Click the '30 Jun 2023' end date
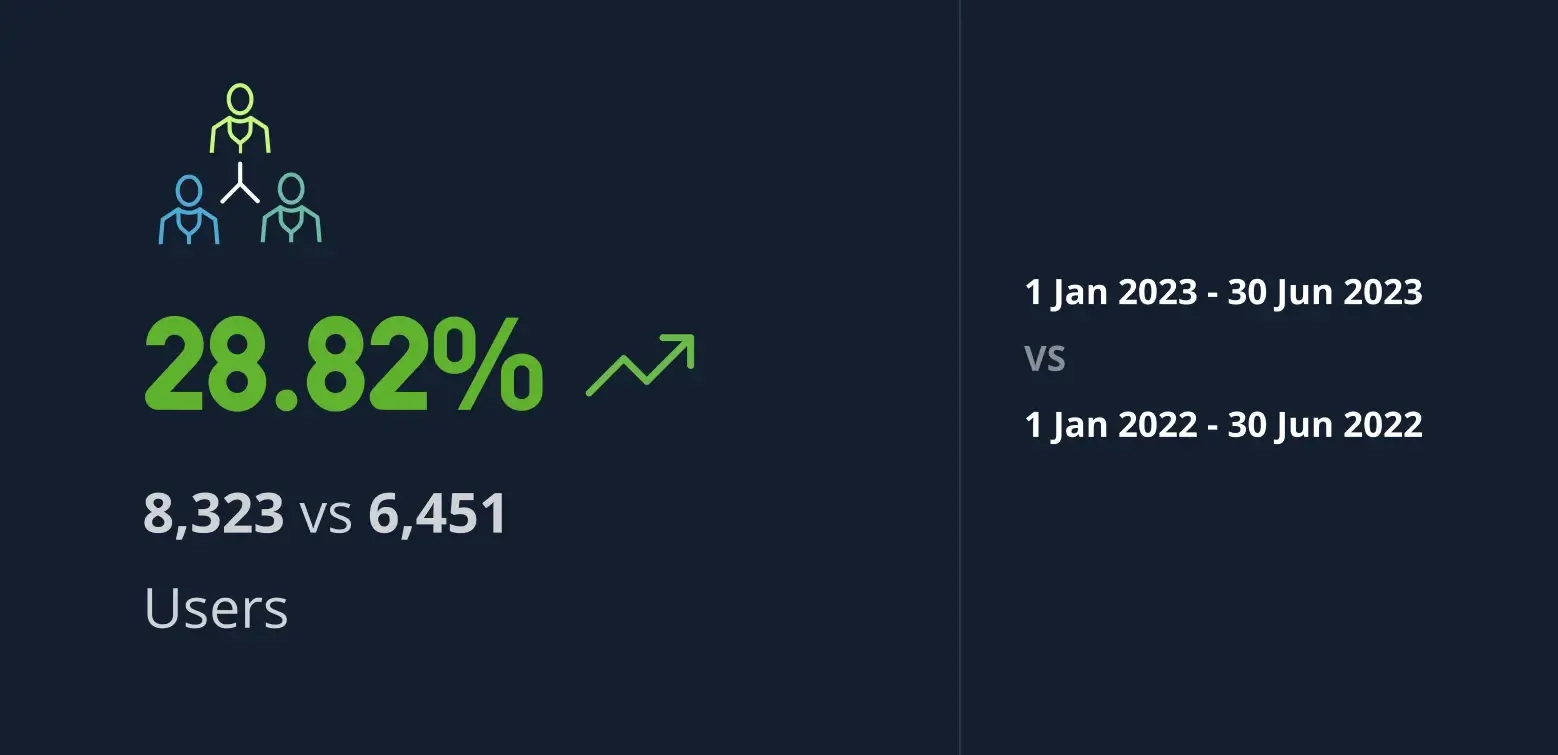1558x755 pixels. [1324, 292]
